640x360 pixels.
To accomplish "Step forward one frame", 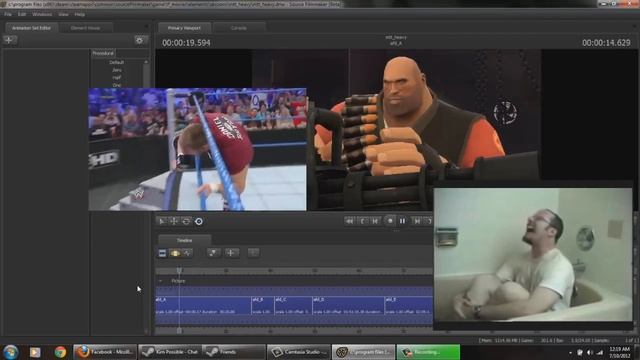I will click(417, 221).
